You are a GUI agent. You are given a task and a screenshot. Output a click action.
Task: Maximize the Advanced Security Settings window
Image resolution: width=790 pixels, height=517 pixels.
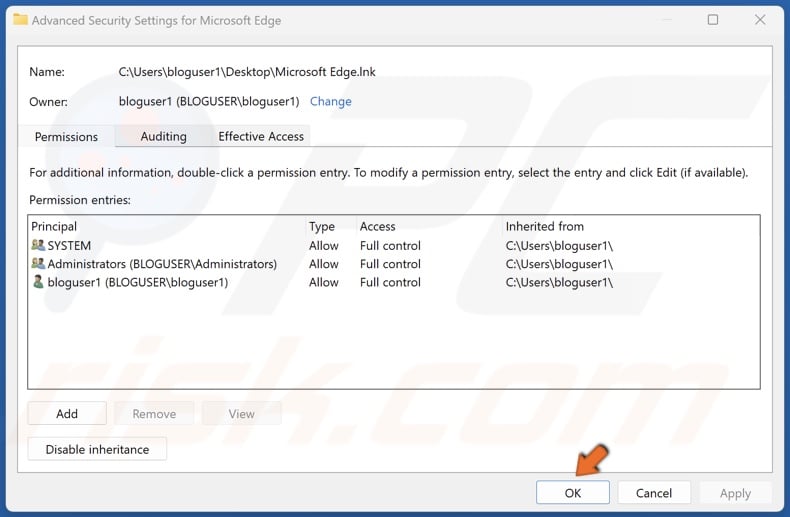(712, 20)
